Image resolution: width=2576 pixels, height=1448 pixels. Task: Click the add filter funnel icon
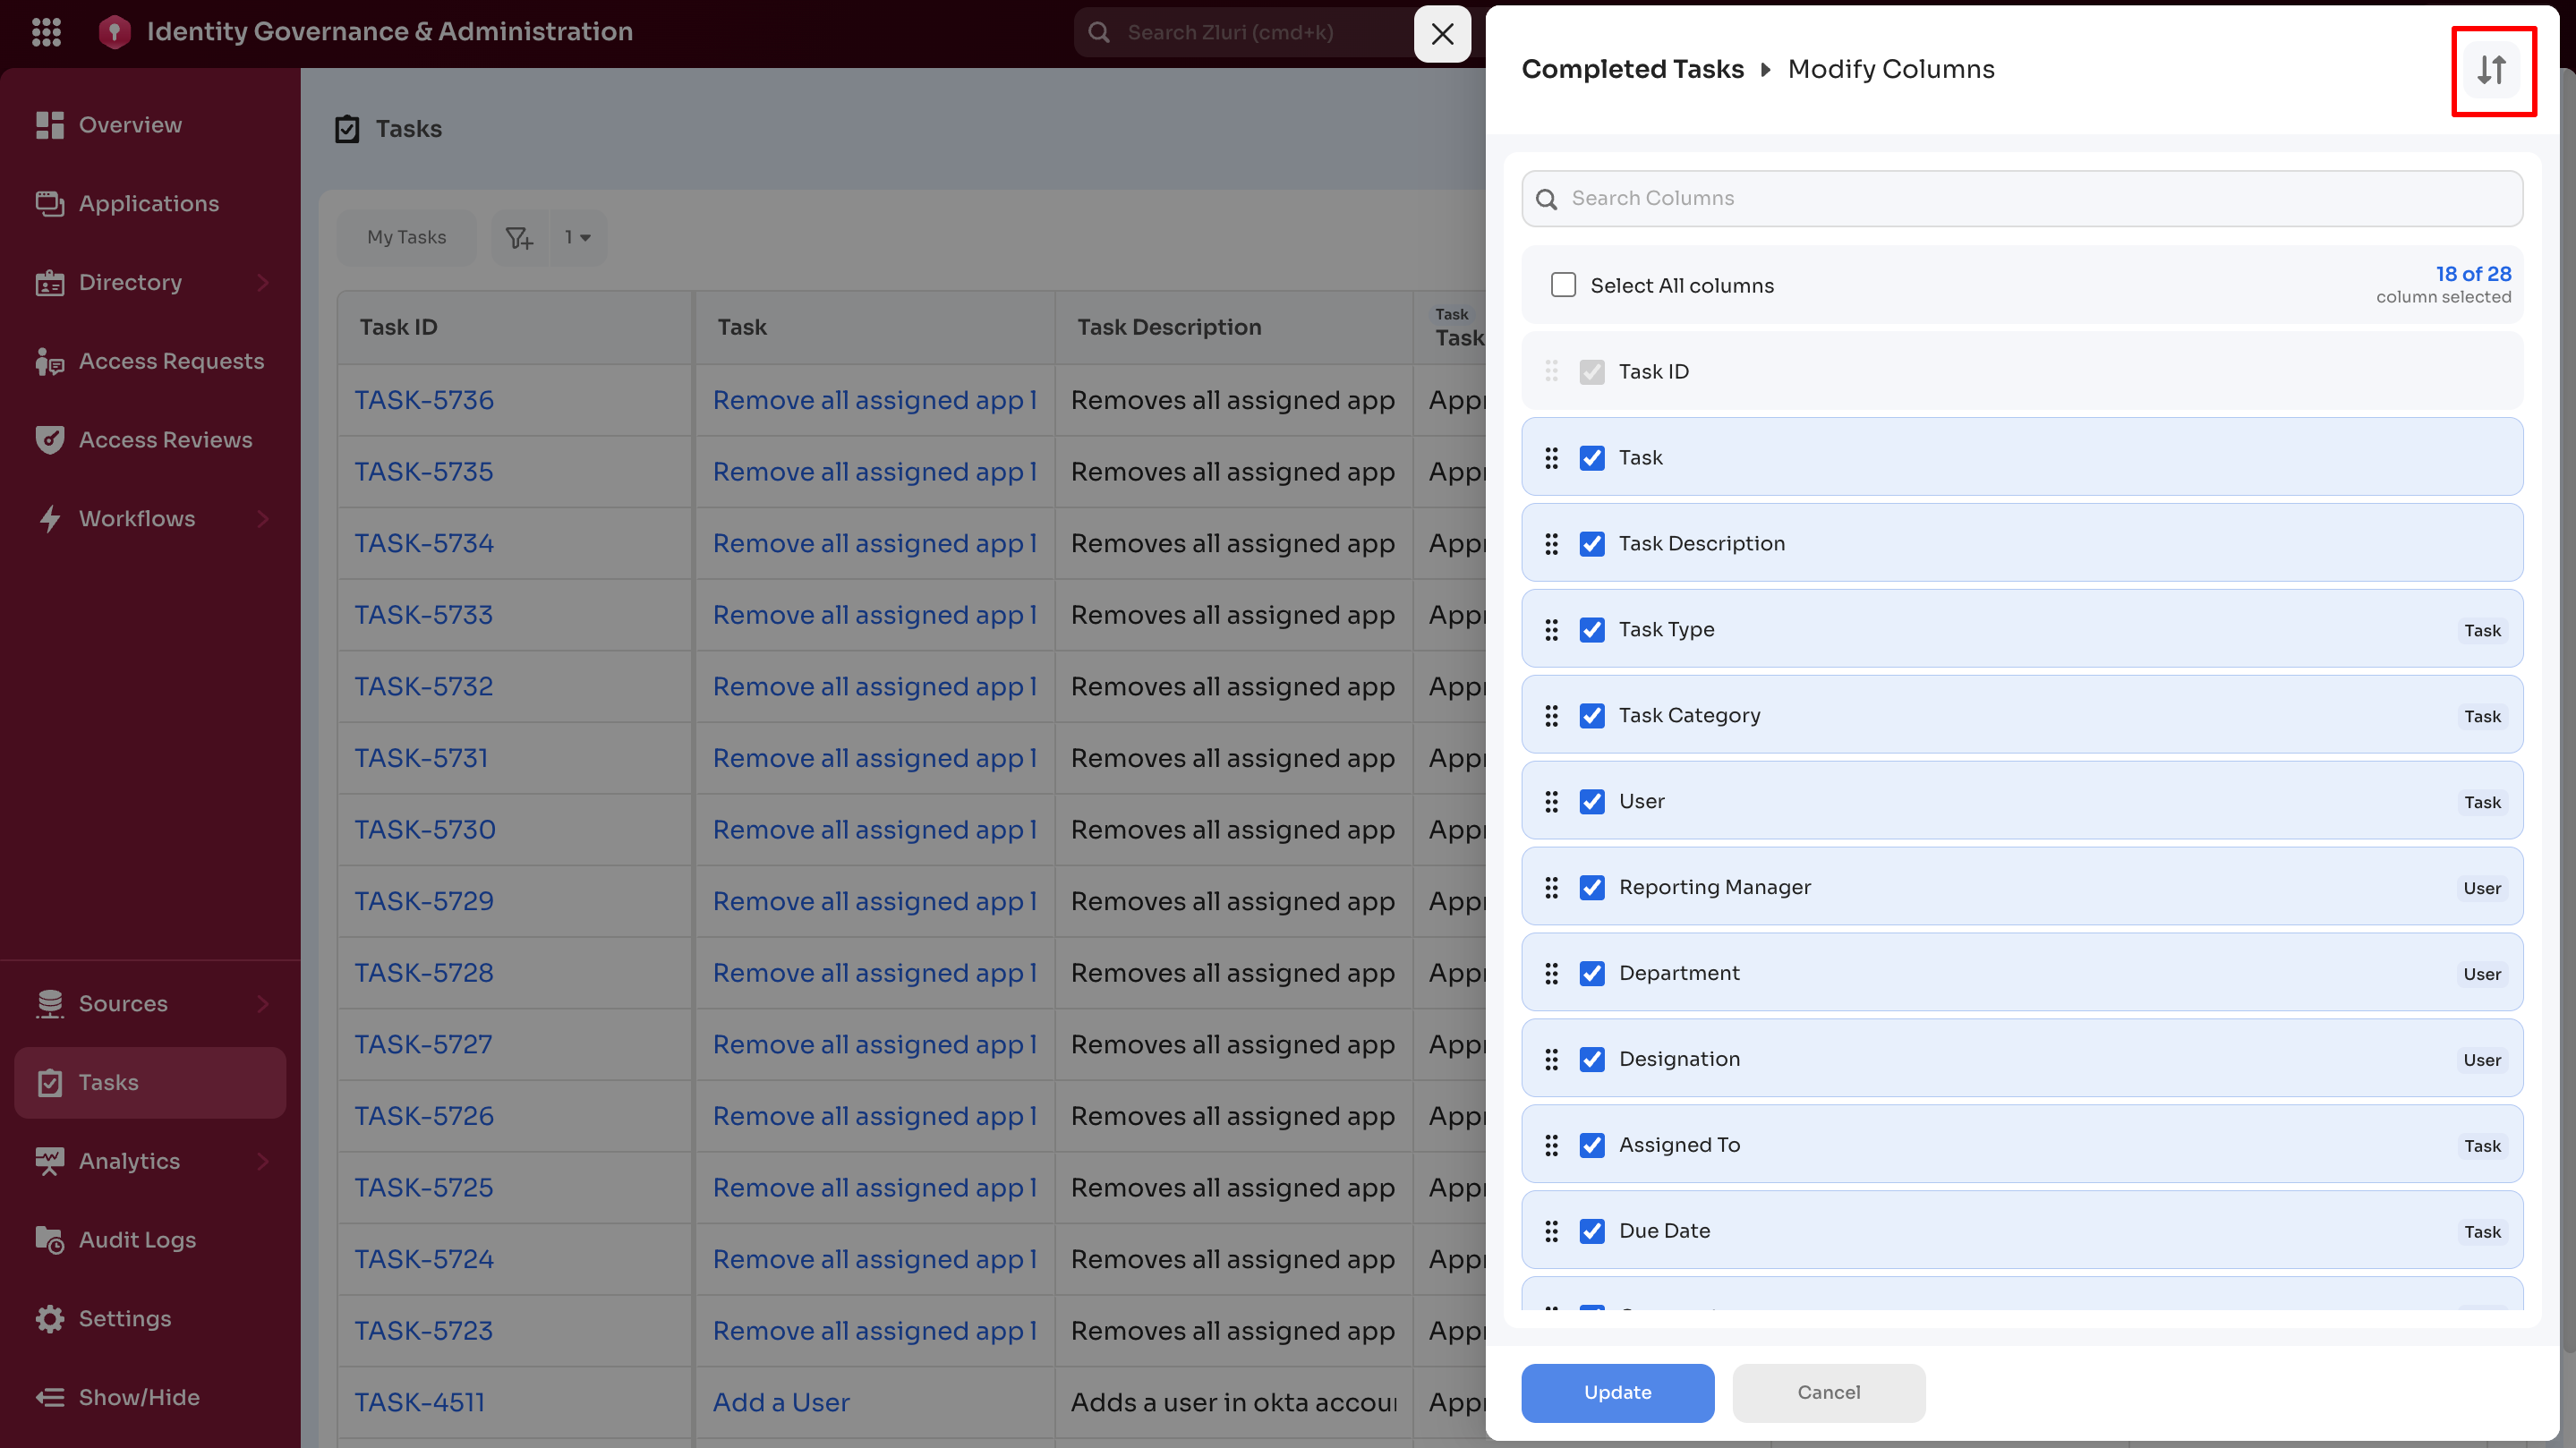519,237
